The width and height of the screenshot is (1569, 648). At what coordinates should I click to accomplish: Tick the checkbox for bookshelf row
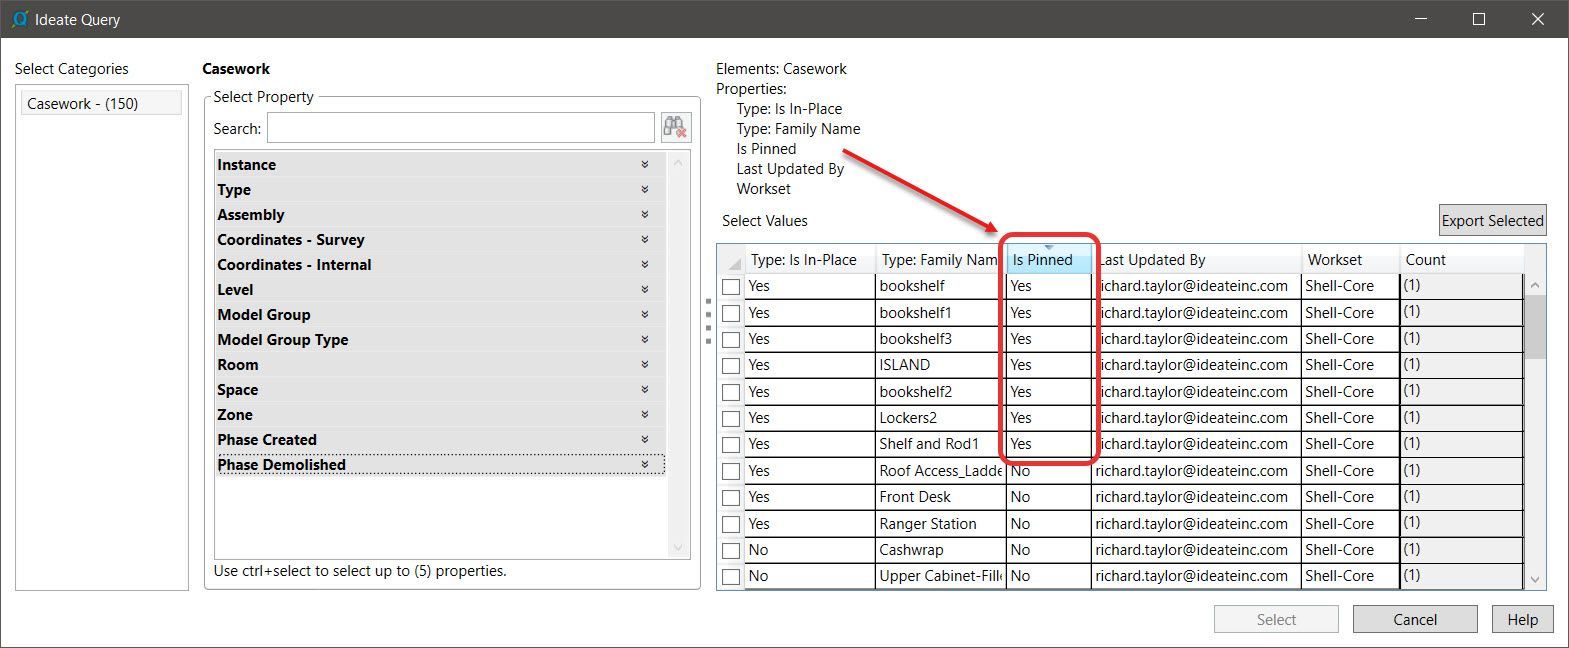[731, 286]
